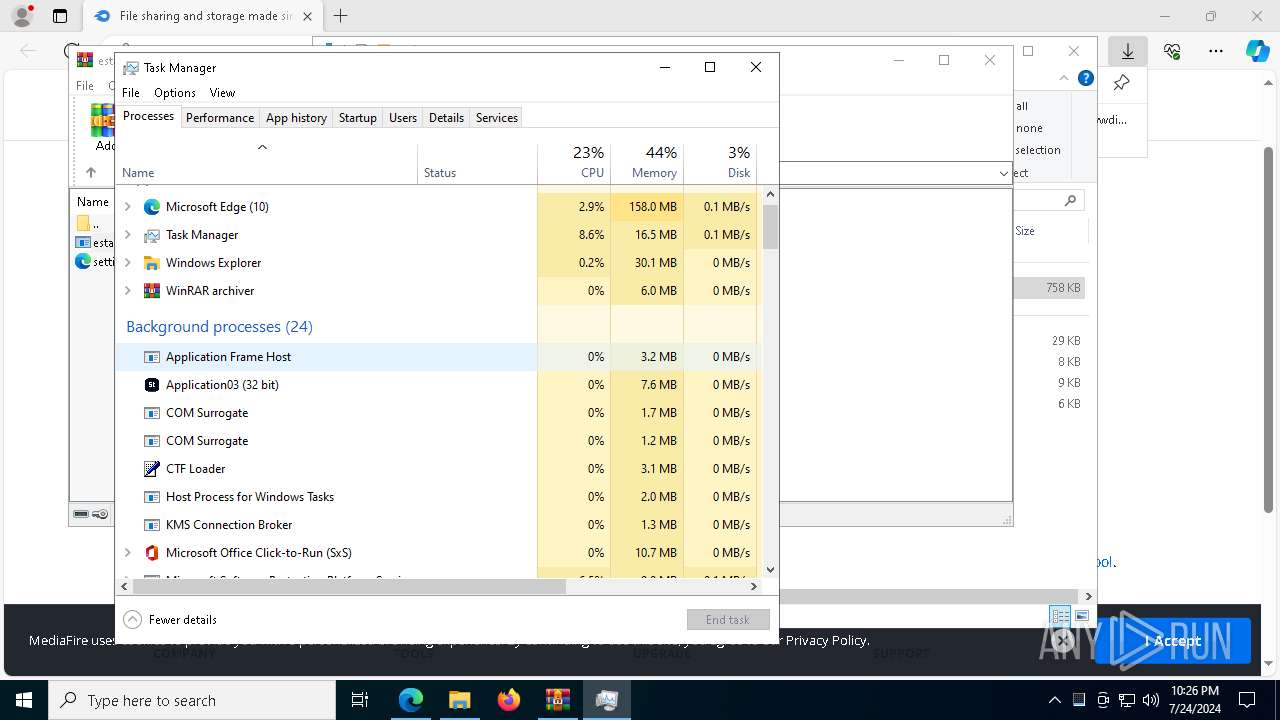Open the Edge downloads icon
Screen dimensions: 1280x720
(x=1128, y=51)
